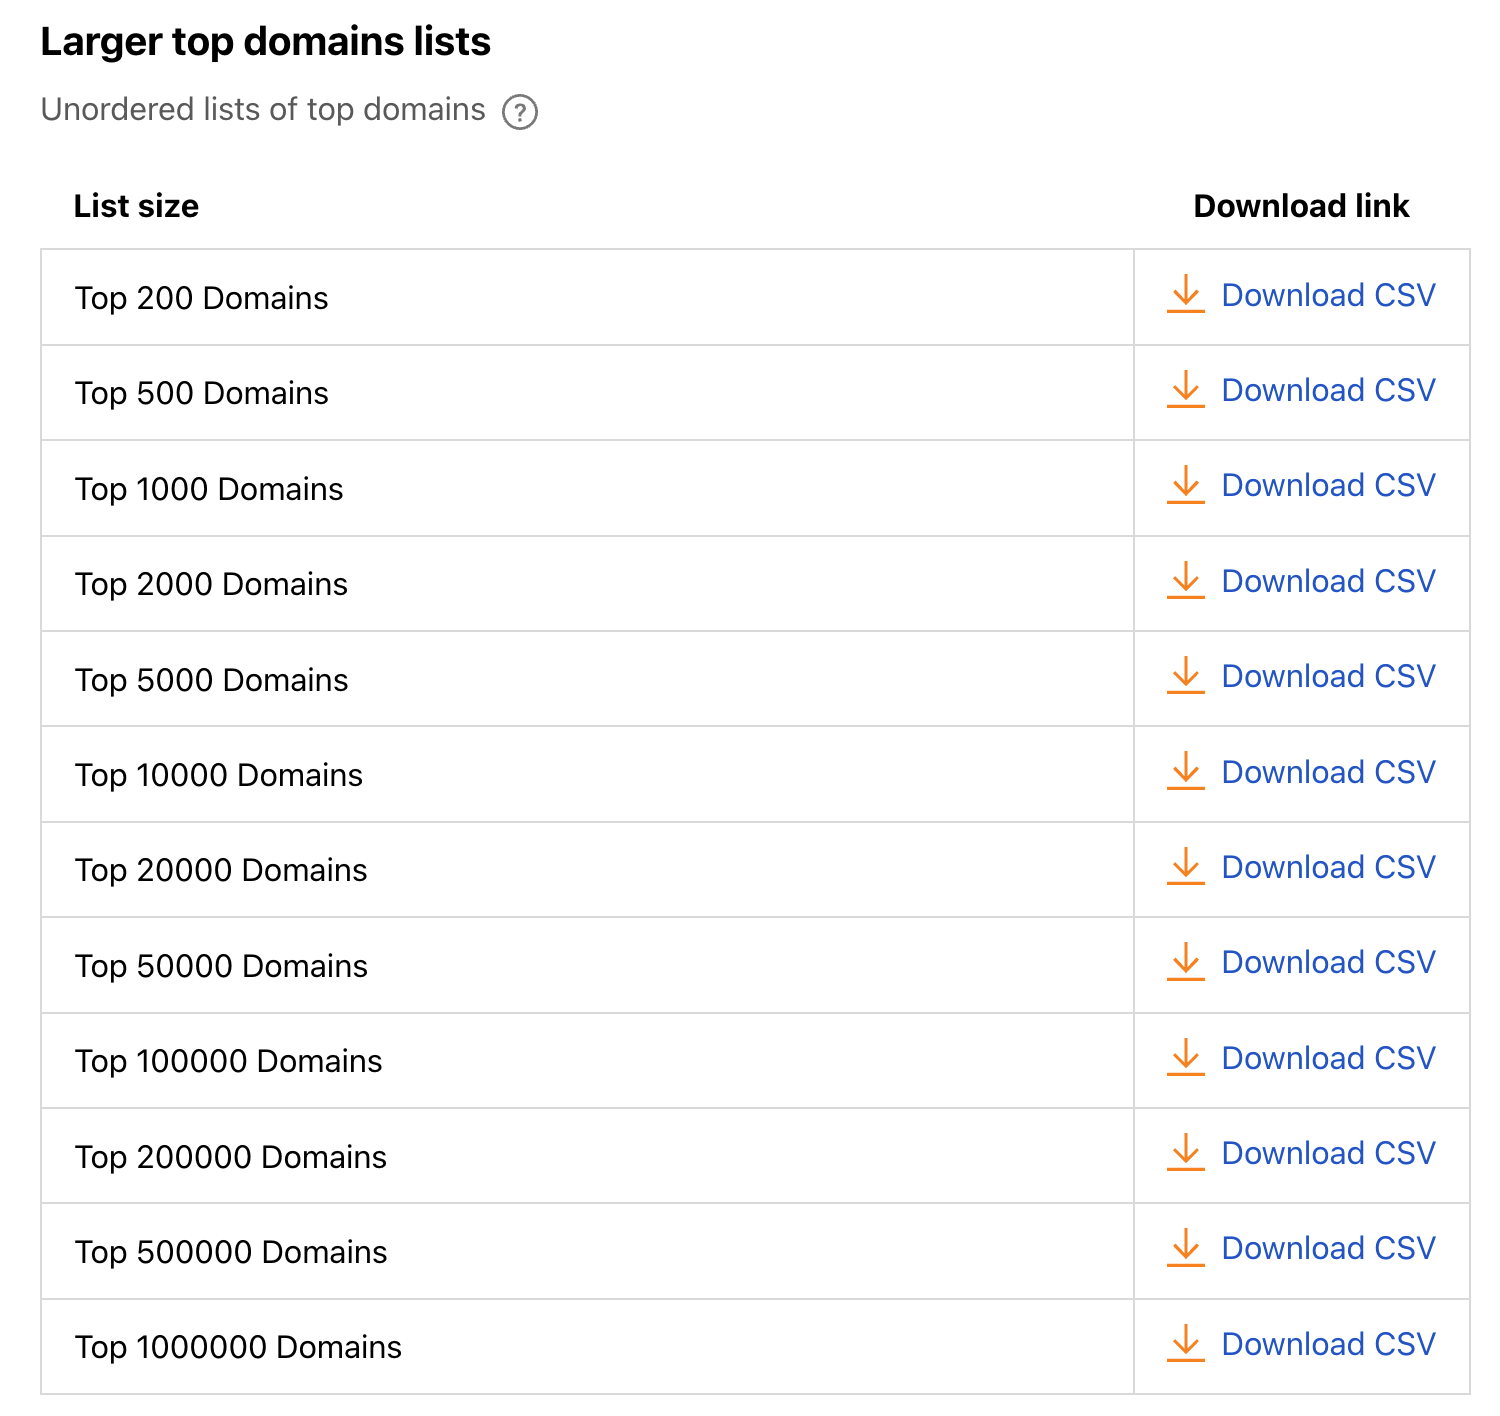The height and width of the screenshot is (1416, 1500).
Task: Select the Top 50000 Domains row label
Action: pyautogui.click(x=221, y=966)
